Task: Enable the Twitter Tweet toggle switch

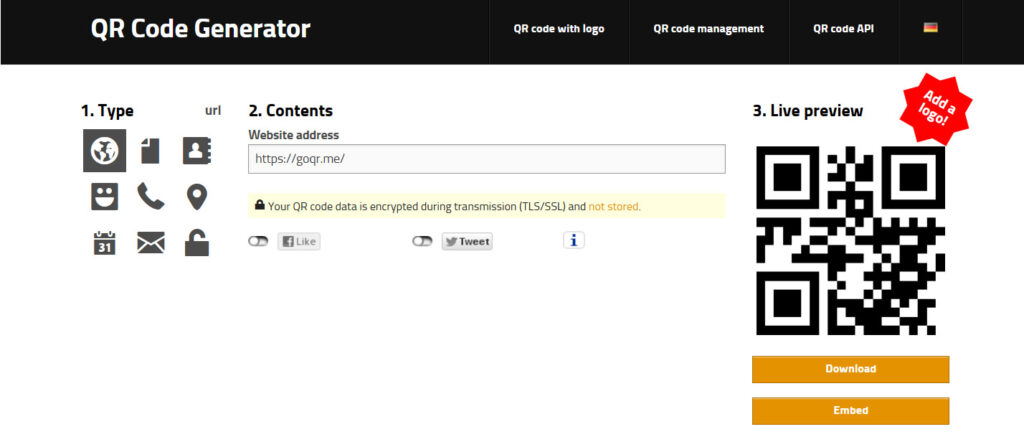Action: 422,241
